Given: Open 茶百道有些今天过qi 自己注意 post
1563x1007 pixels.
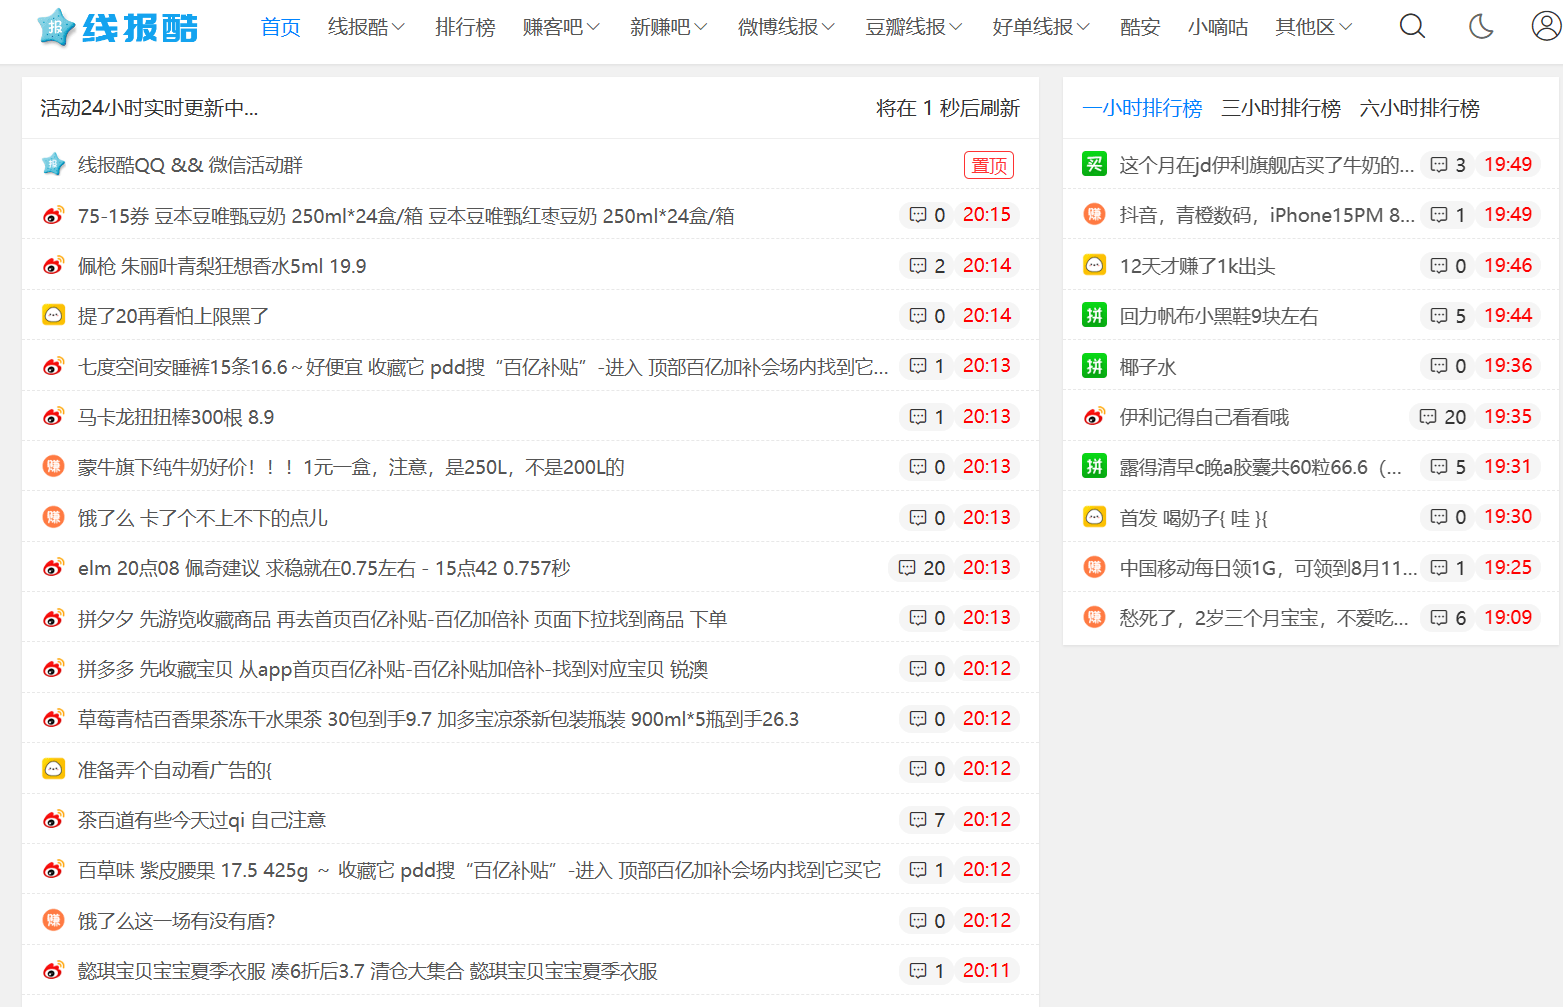Looking at the screenshot, I should [202, 820].
